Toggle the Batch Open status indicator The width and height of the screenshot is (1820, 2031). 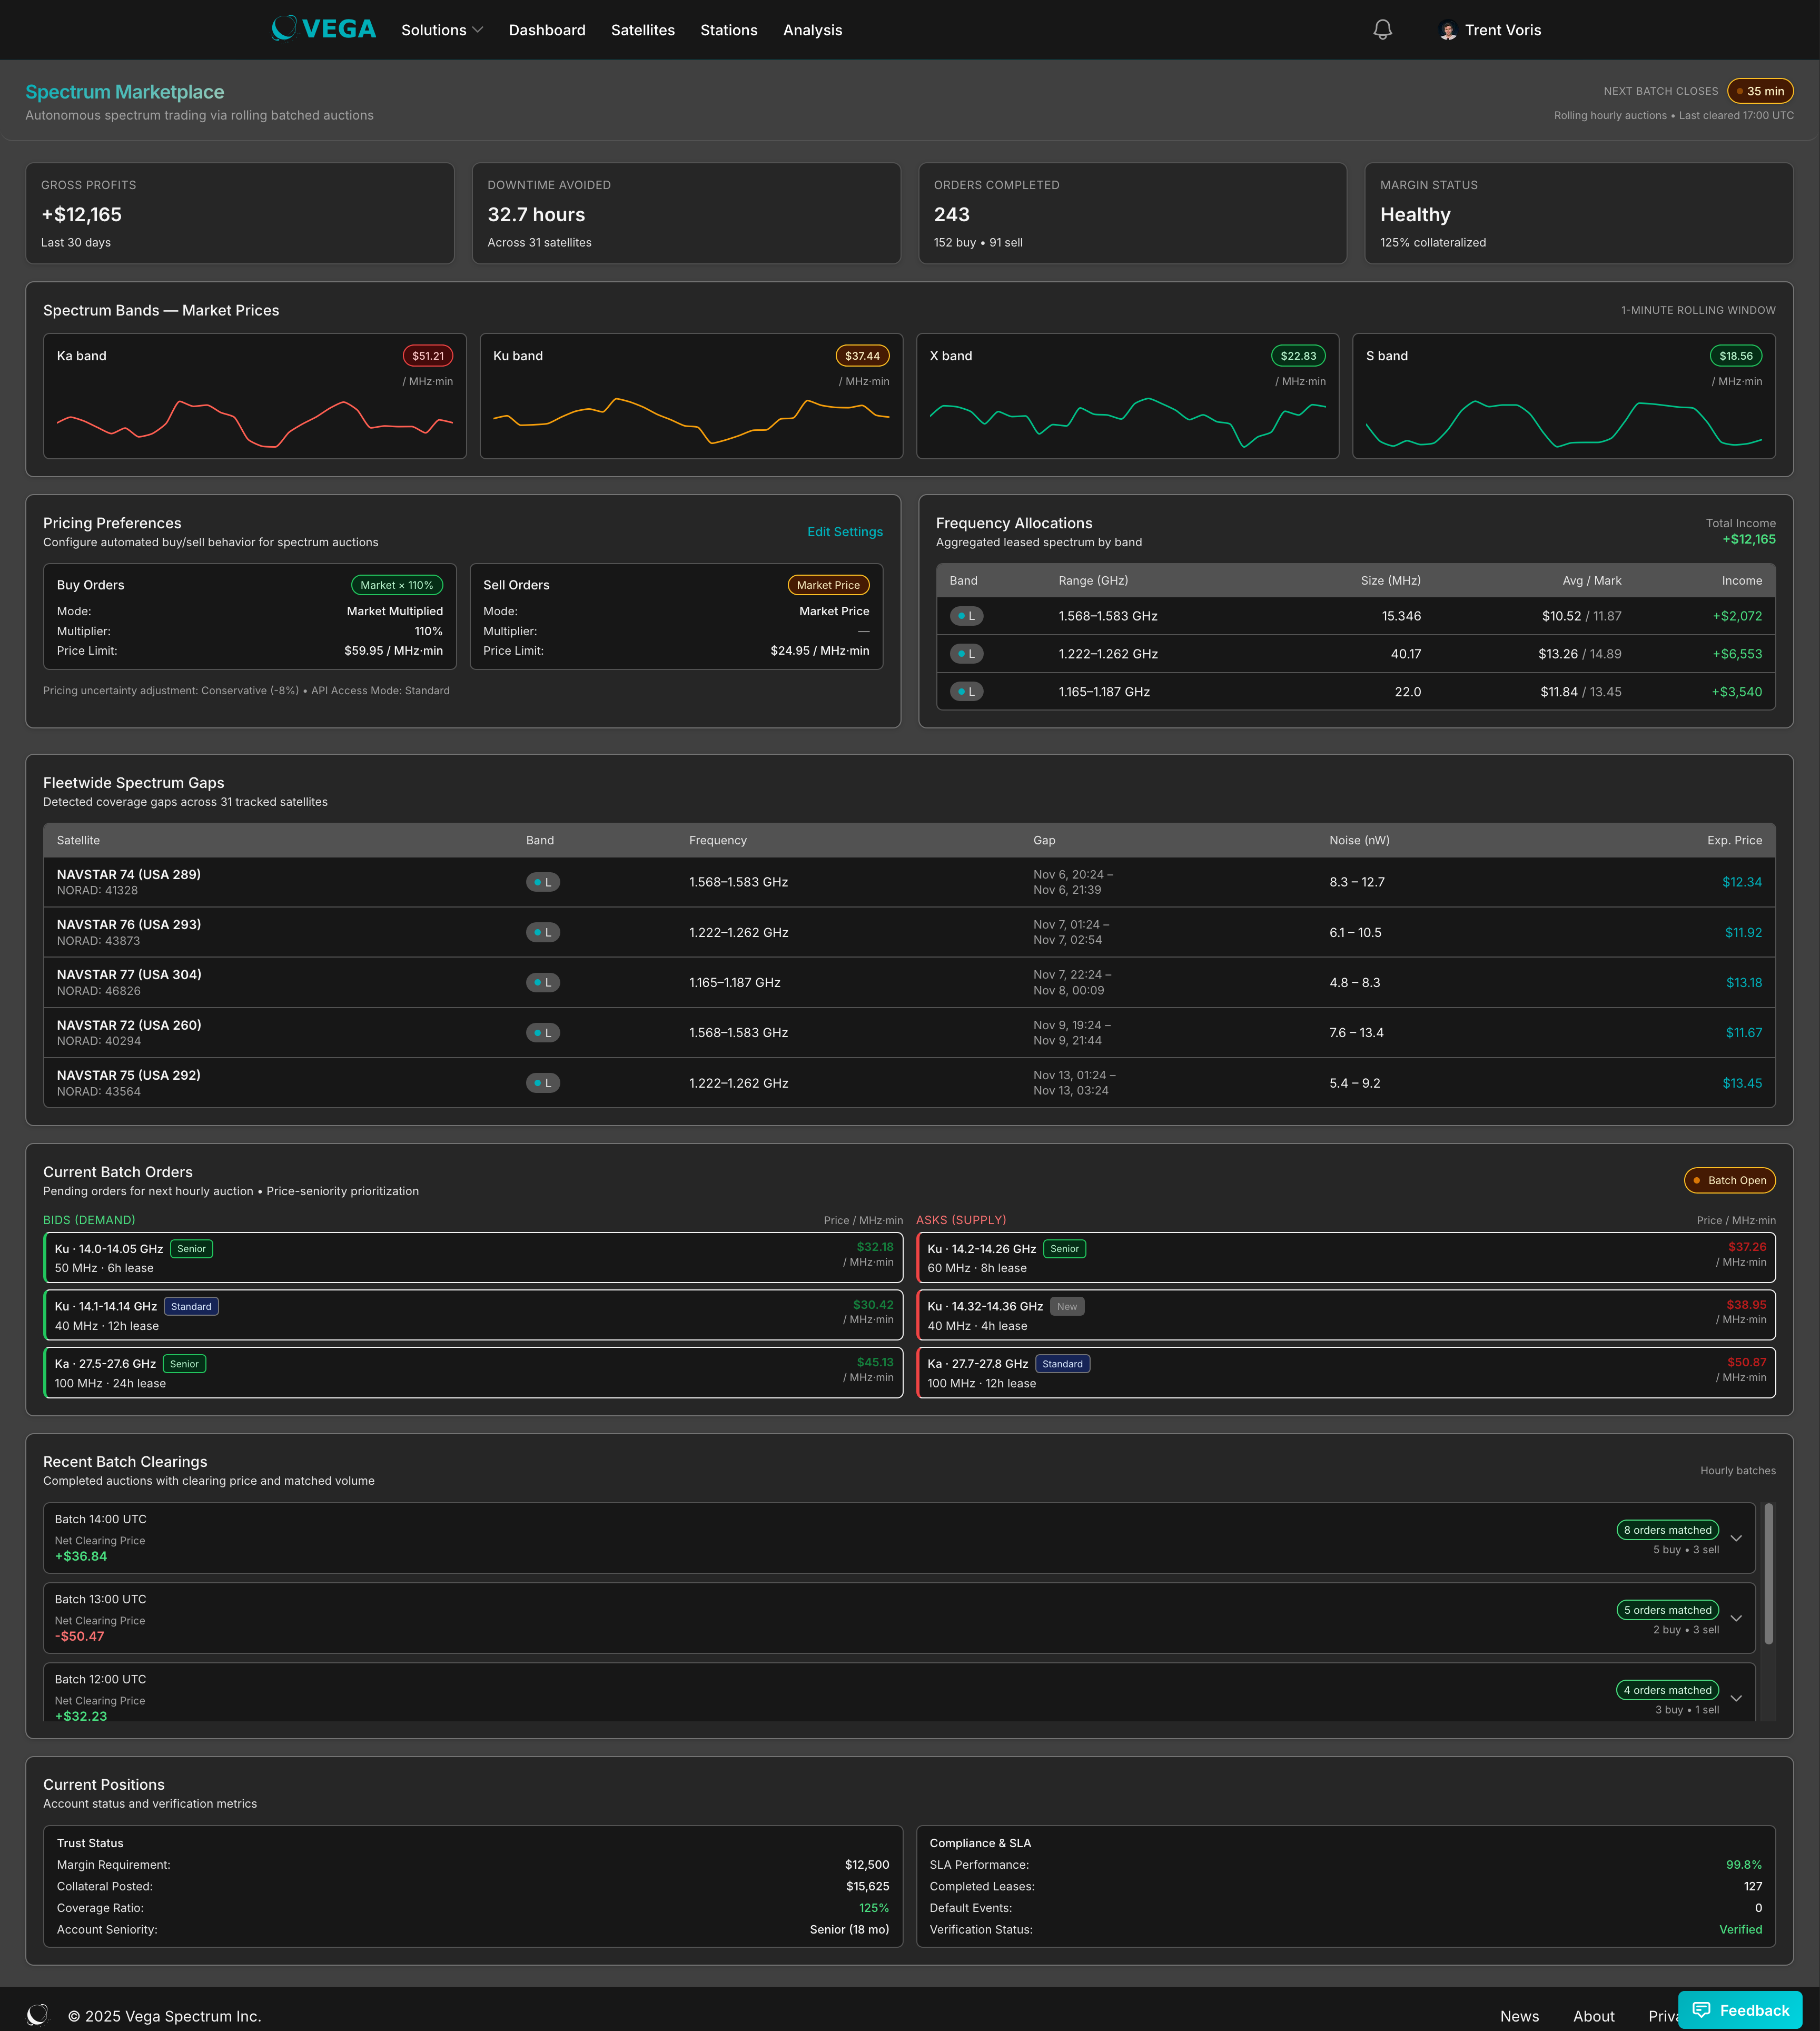[x=1729, y=1180]
